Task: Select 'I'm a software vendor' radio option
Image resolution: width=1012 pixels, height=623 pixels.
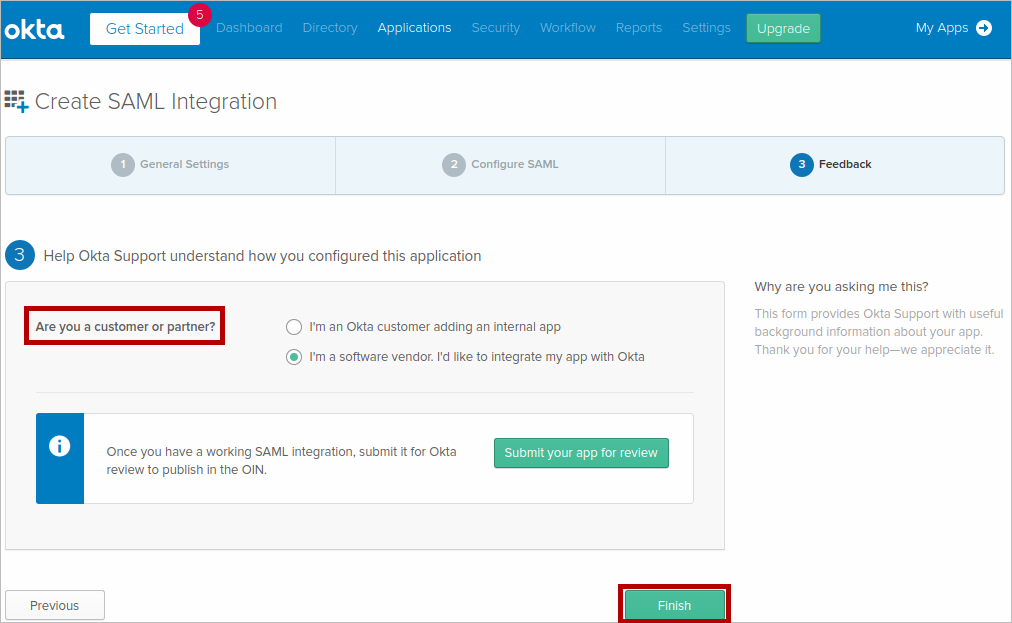Action: click(294, 357)
